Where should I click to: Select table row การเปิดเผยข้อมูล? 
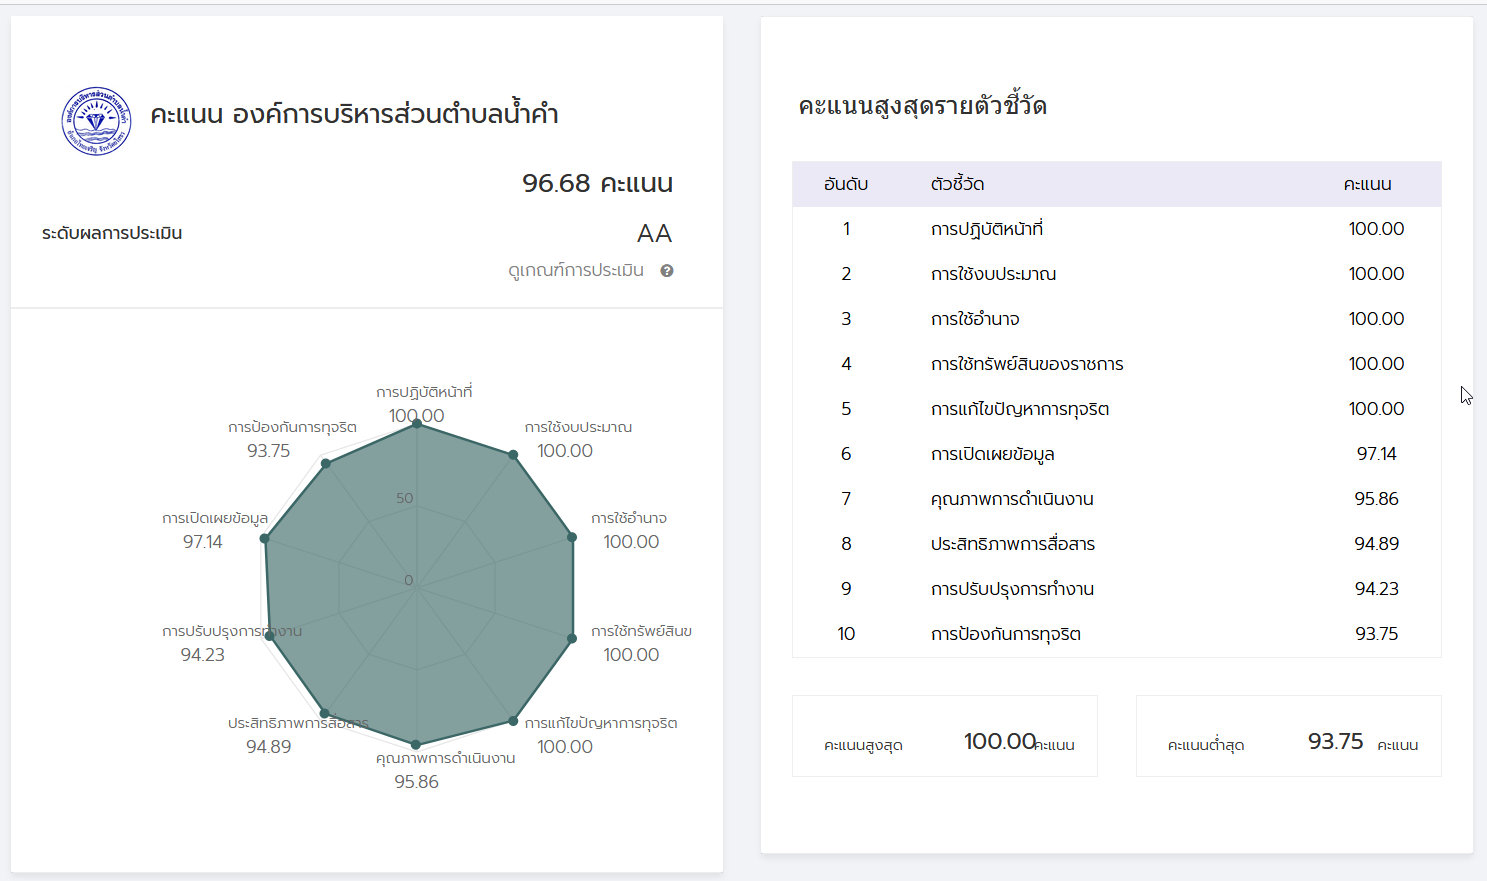(1117, 454)
